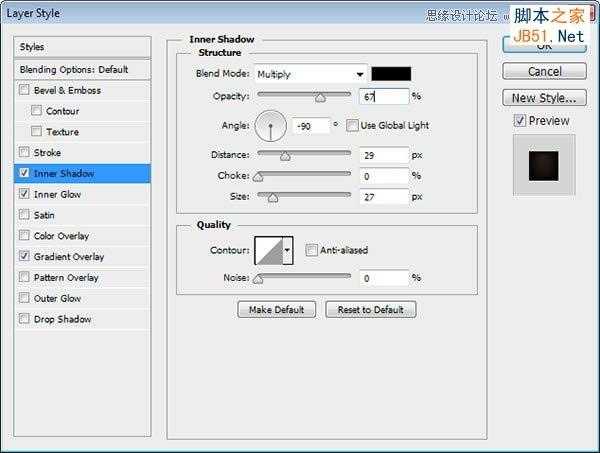Screen dimensions: 600x453
Task: Focus the Angle value field
Action: pos(311,126)
